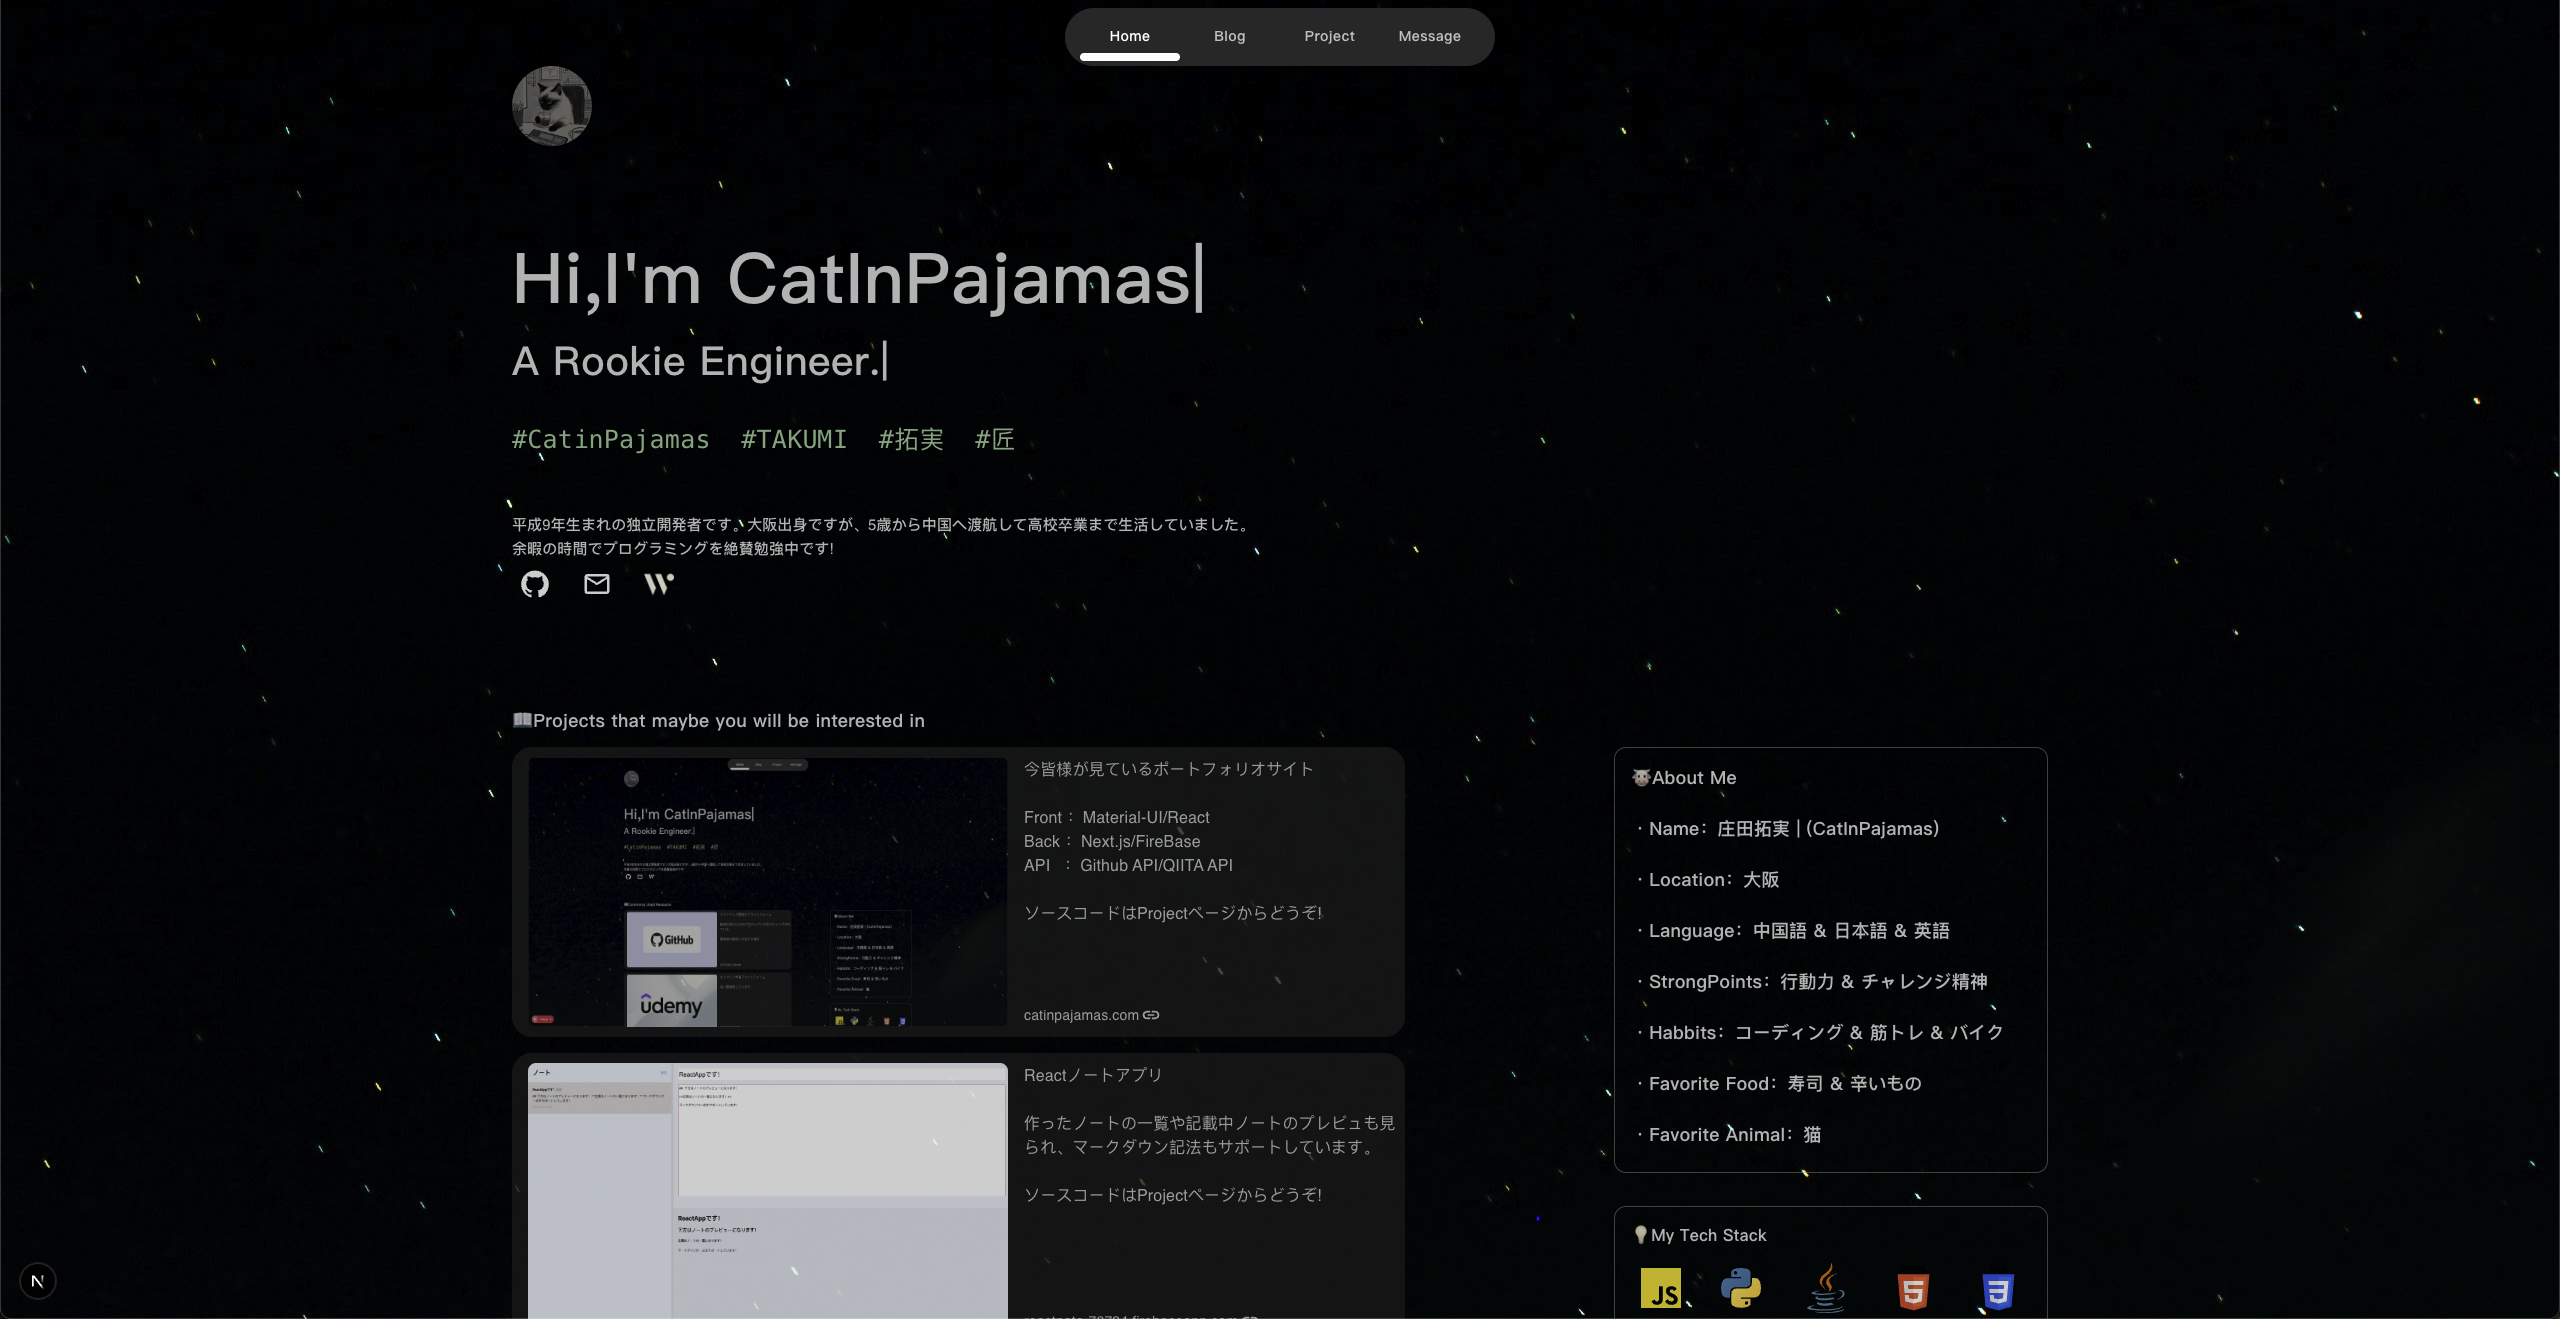Click the email envelope icon
The image size is (2560, 1319).
(597, 584)
